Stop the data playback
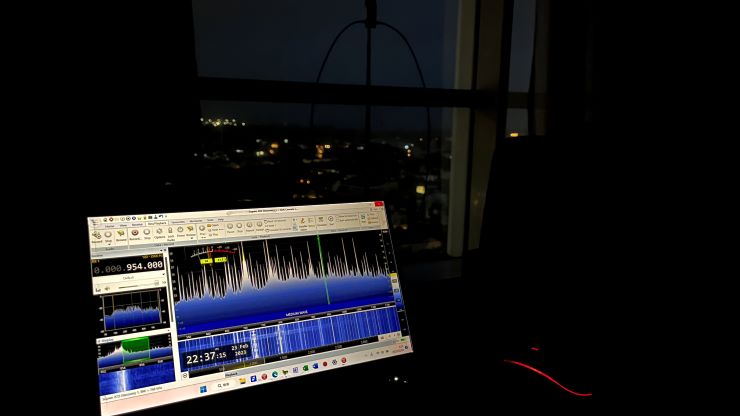 point(239,227)
